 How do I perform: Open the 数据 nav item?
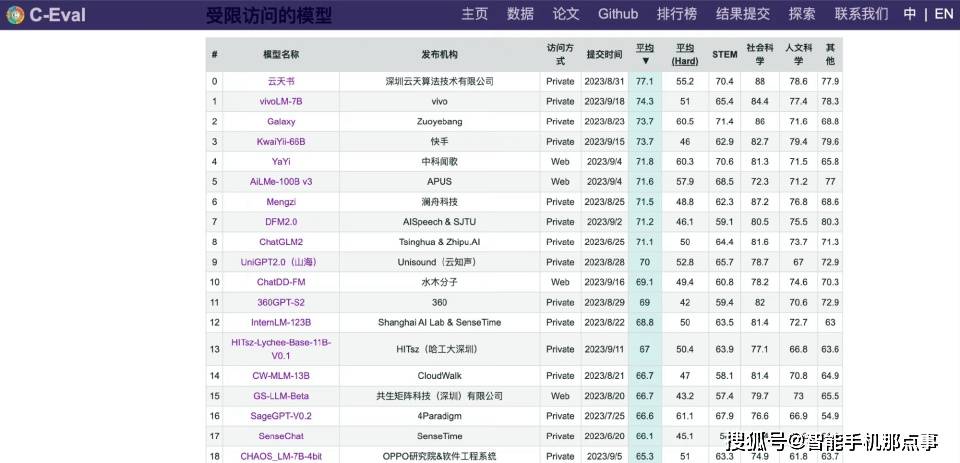tap(520, 14)
